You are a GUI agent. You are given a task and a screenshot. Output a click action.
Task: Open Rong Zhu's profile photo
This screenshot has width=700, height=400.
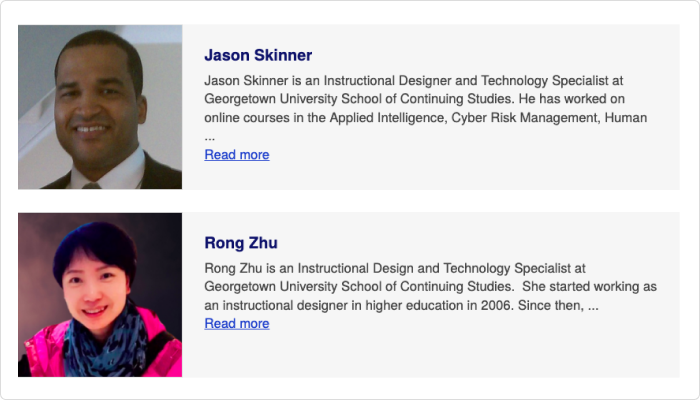click(x=100, y=295)
